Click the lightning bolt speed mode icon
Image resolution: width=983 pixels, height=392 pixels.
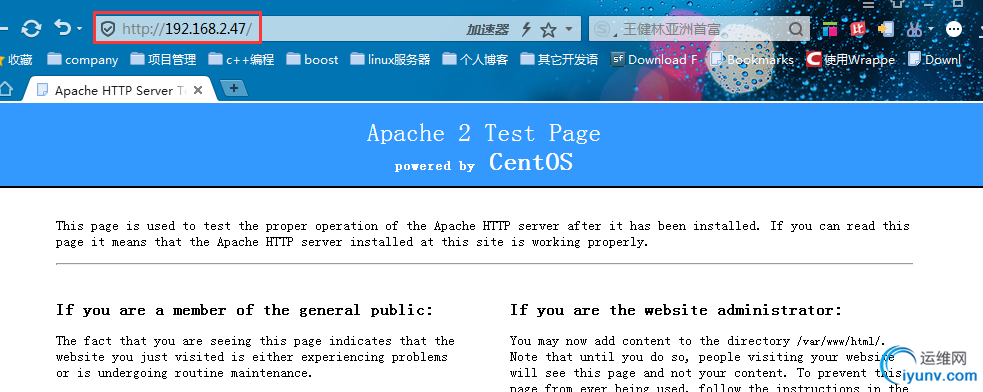527,29
